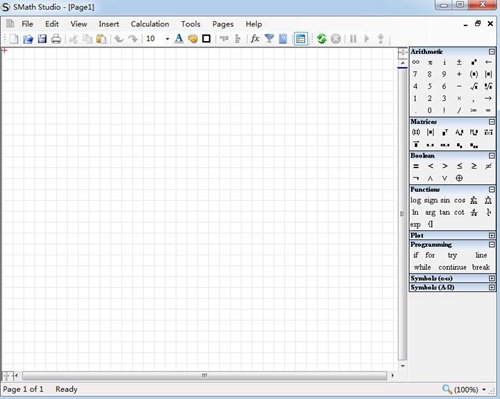Screen dimensions: 500x399
Task: Collapse the Programming panel
Action: (x=492, y=245)
